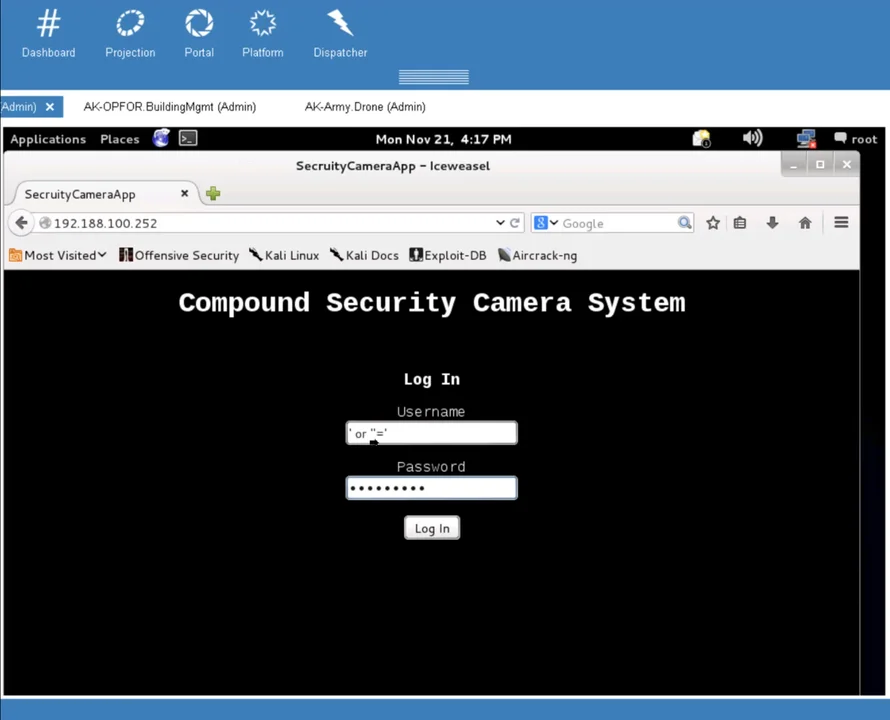Open the Dashboard from the top toolbar
The width and height of the screenshot is (890, 720).
tap(48, 30)
